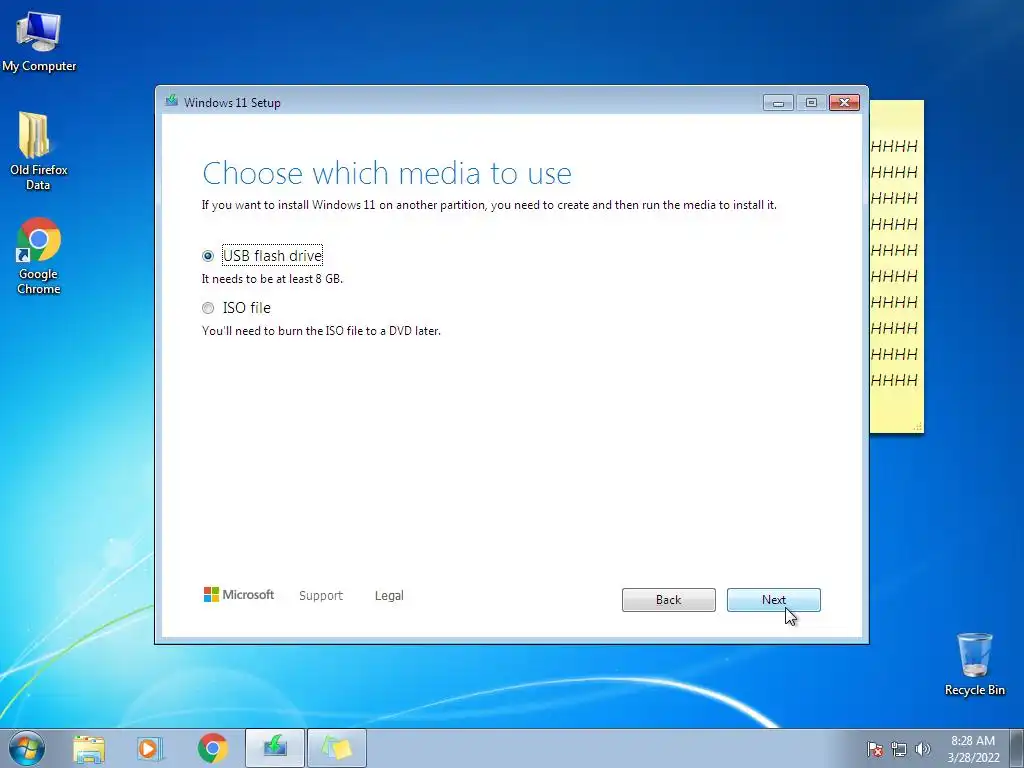Click the Next button
The height and width of the screenshot is (768, 1024).
(x=773, y=600)
